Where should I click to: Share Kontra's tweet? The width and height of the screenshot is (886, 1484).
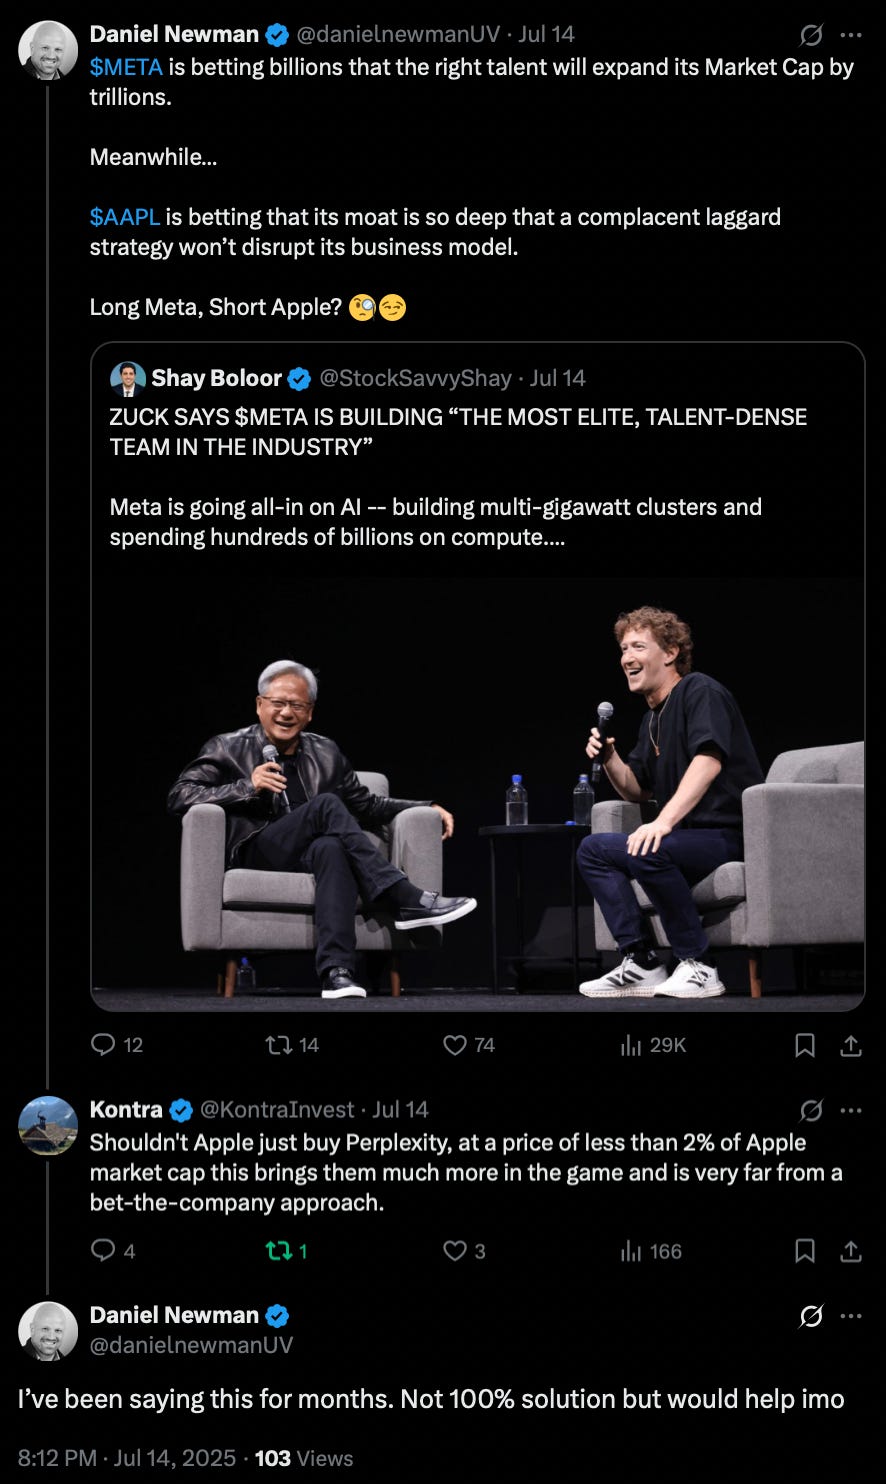coord(851,1251)
